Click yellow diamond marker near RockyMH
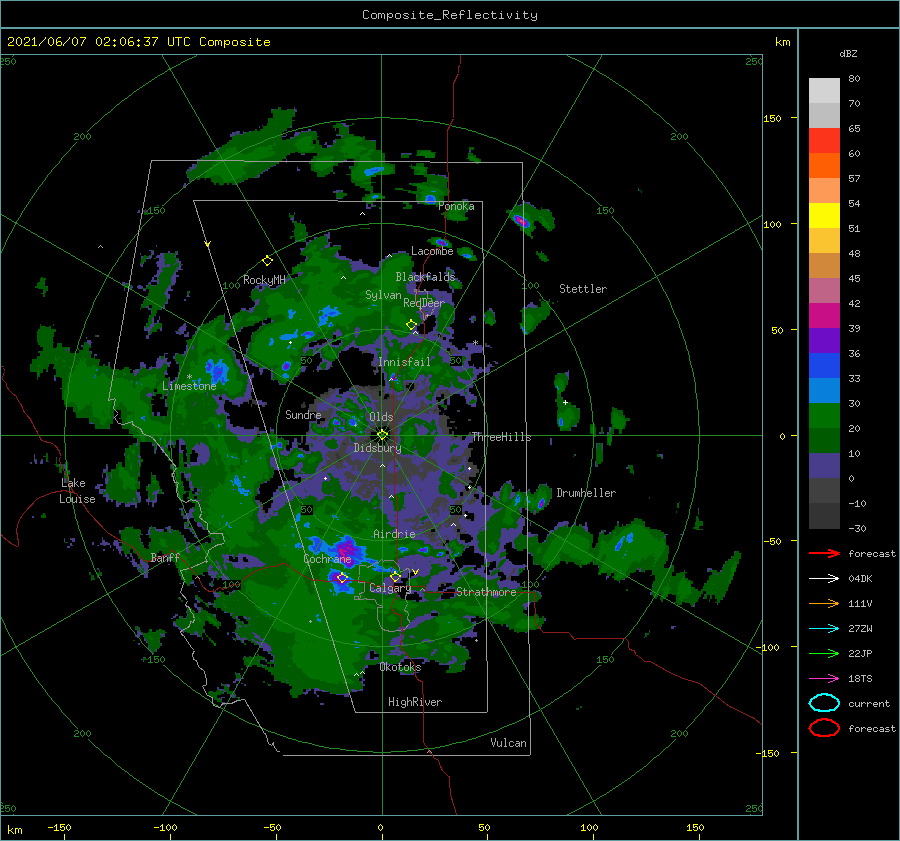The image size is (900, 841). coord(267,261)
